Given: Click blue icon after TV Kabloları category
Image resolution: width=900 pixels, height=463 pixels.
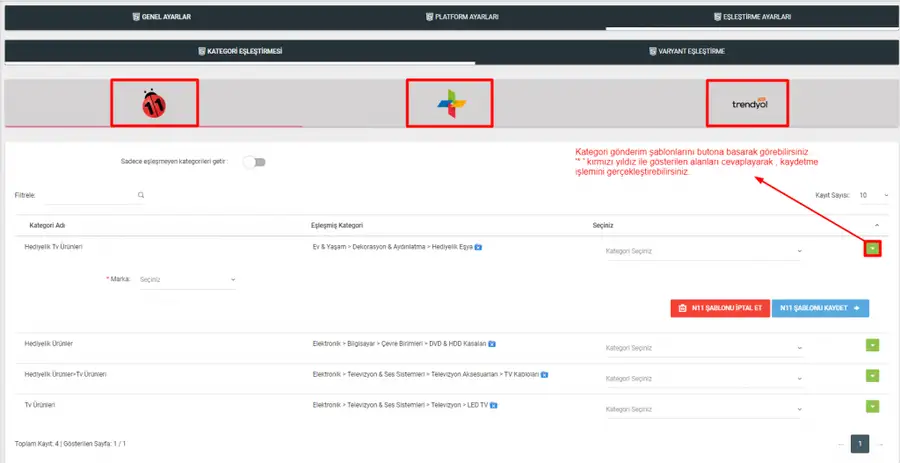Looking at the screenshot, I should 544,375.
